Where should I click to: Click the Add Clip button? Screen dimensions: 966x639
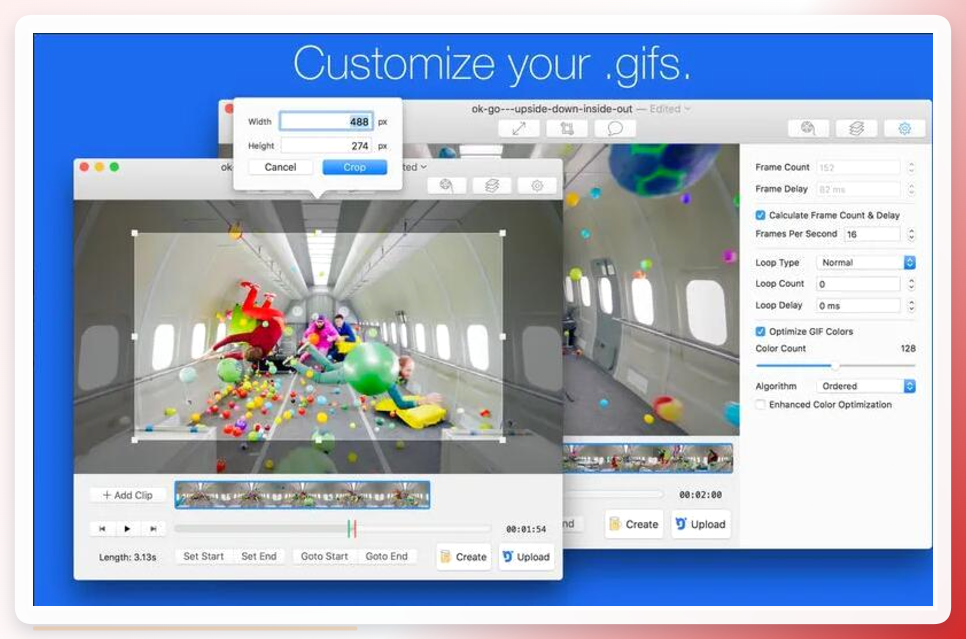tap(128, 495)
